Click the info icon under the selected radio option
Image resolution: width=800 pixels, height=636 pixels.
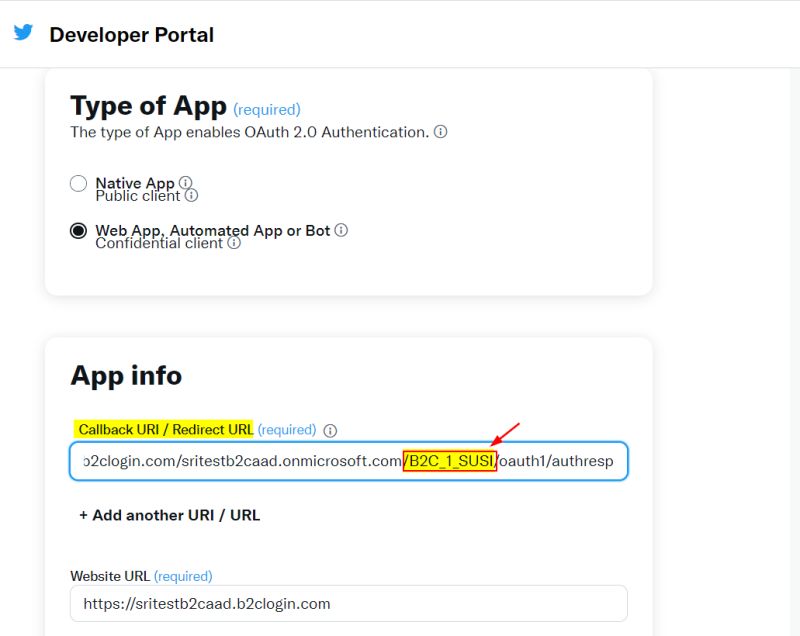233,241
